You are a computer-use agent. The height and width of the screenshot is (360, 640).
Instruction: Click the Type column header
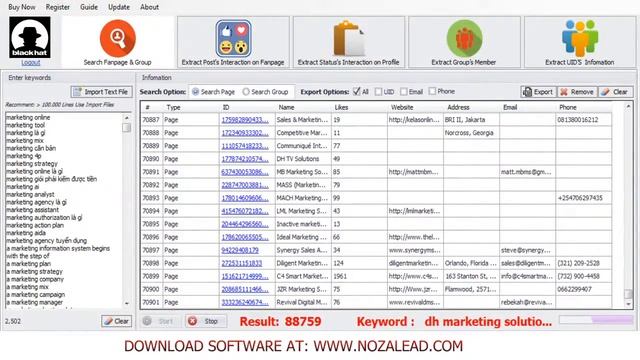(x=191, y=107)
